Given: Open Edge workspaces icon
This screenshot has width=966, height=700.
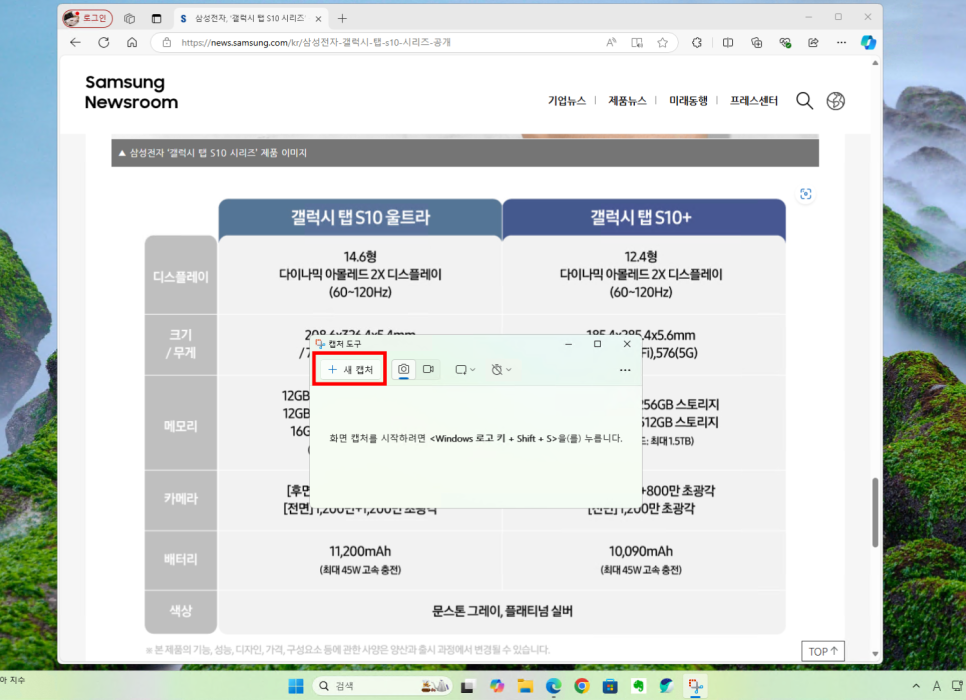Looking at the screenshot, I should 129,18.
